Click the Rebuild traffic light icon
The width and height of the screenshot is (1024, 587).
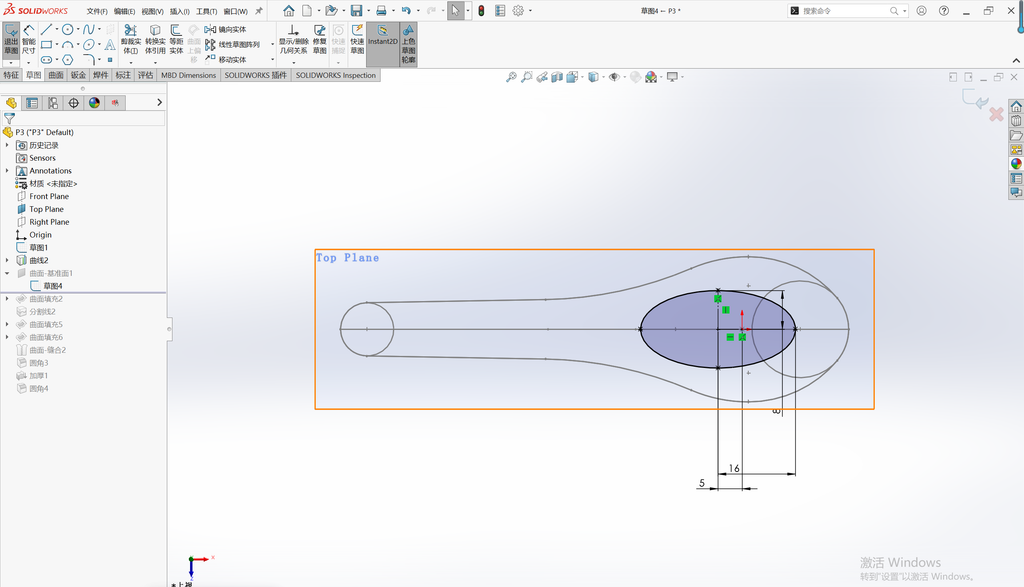(481, 11)
